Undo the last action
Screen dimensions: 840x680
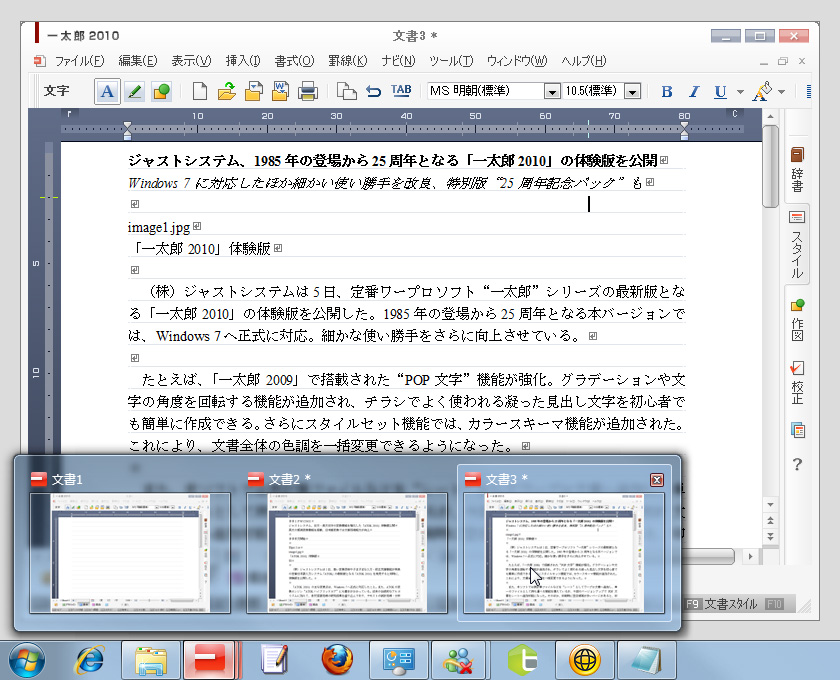[373, 92]
